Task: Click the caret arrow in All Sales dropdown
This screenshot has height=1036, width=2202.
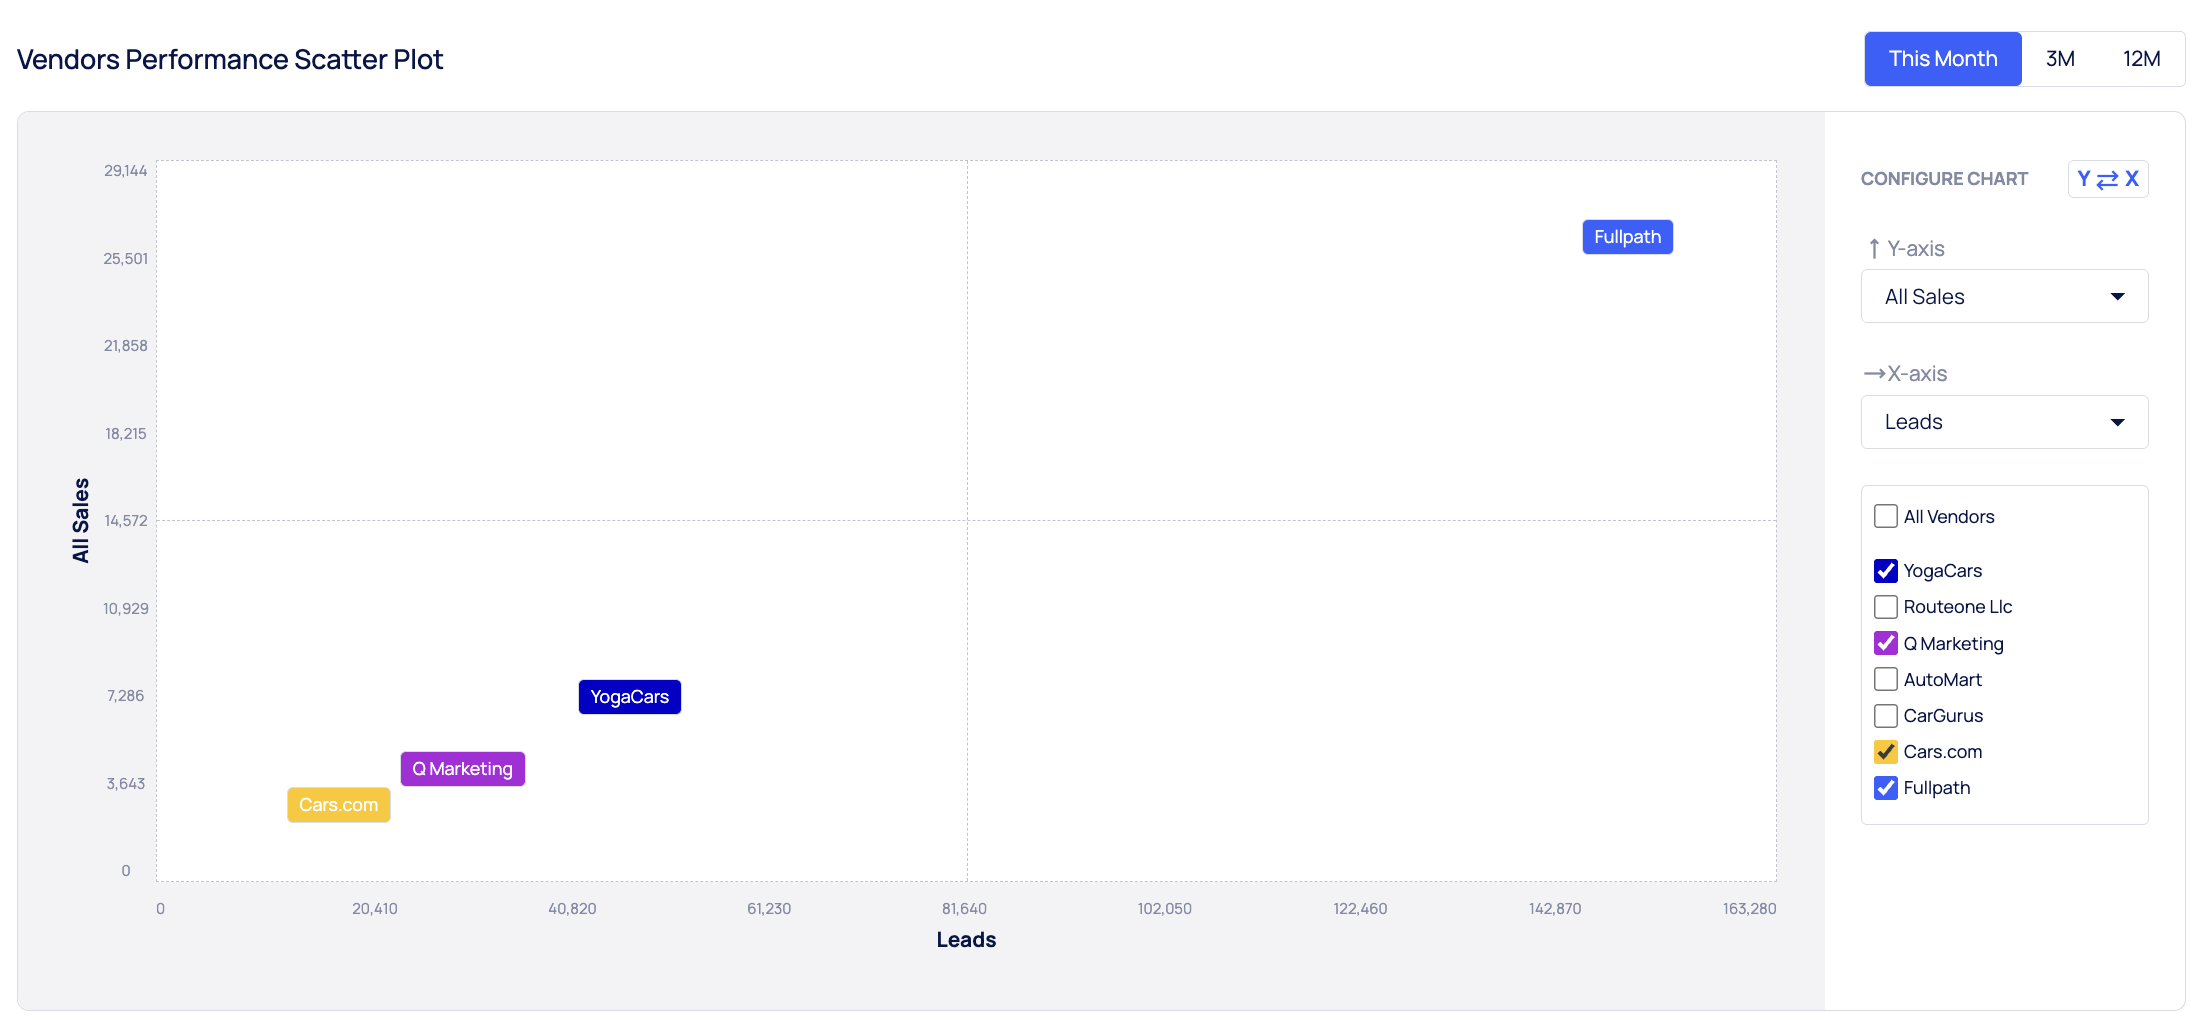Action: [x=2117, y=297]
